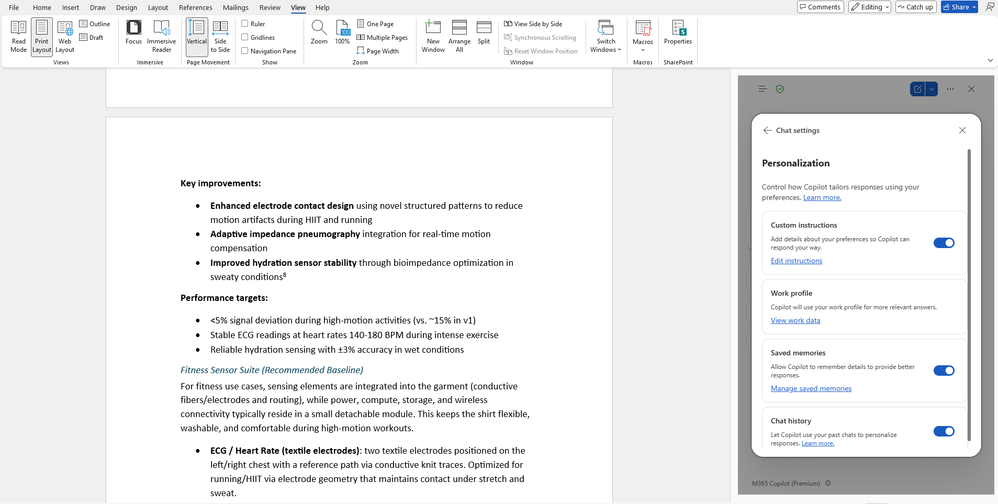The height and width of the screenshot is (504, 998).
Task: Toggle Custom instructions switch
Action: point(944,242)
